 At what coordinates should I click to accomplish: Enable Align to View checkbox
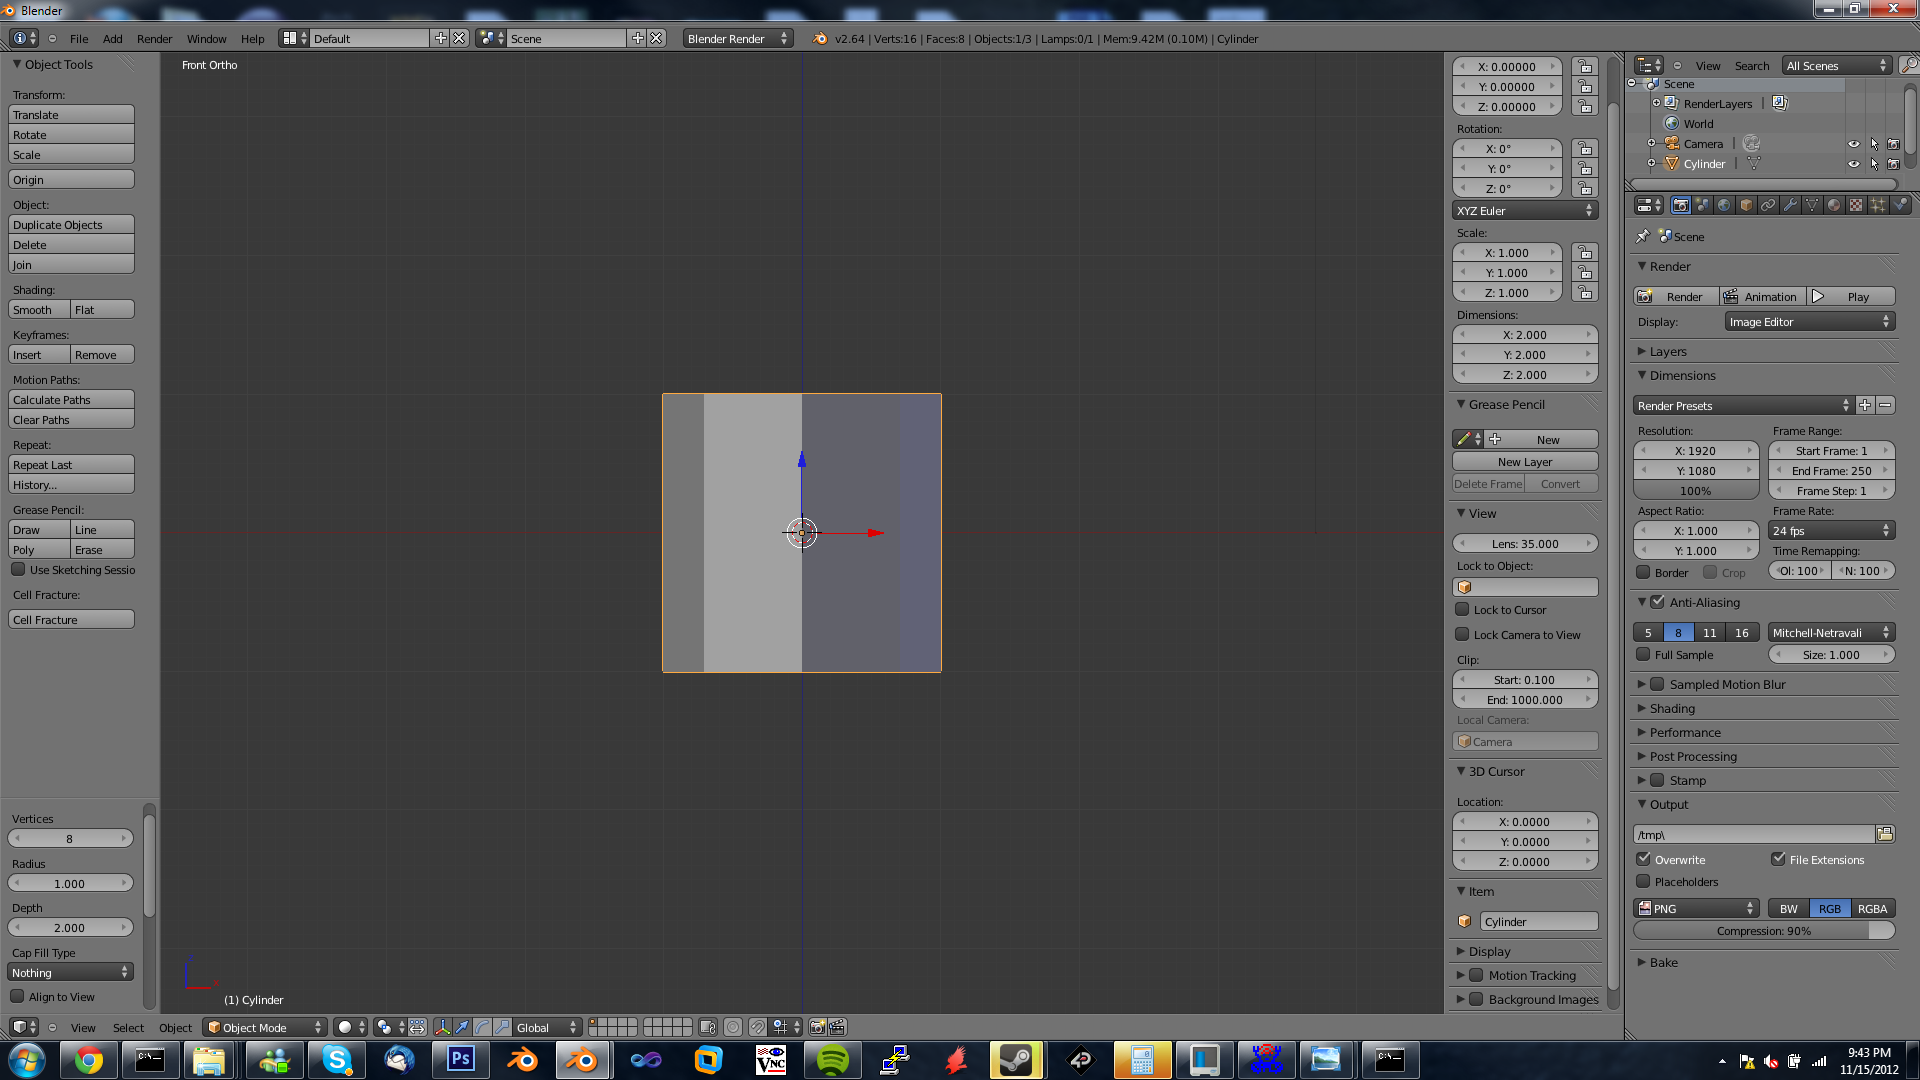[17, 996]
